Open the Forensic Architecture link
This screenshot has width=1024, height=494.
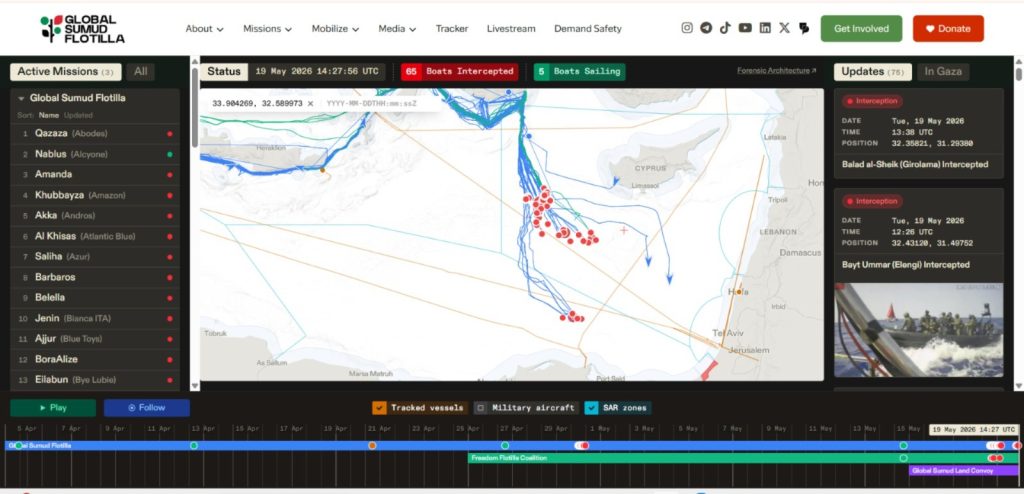[x=776, y=71]
